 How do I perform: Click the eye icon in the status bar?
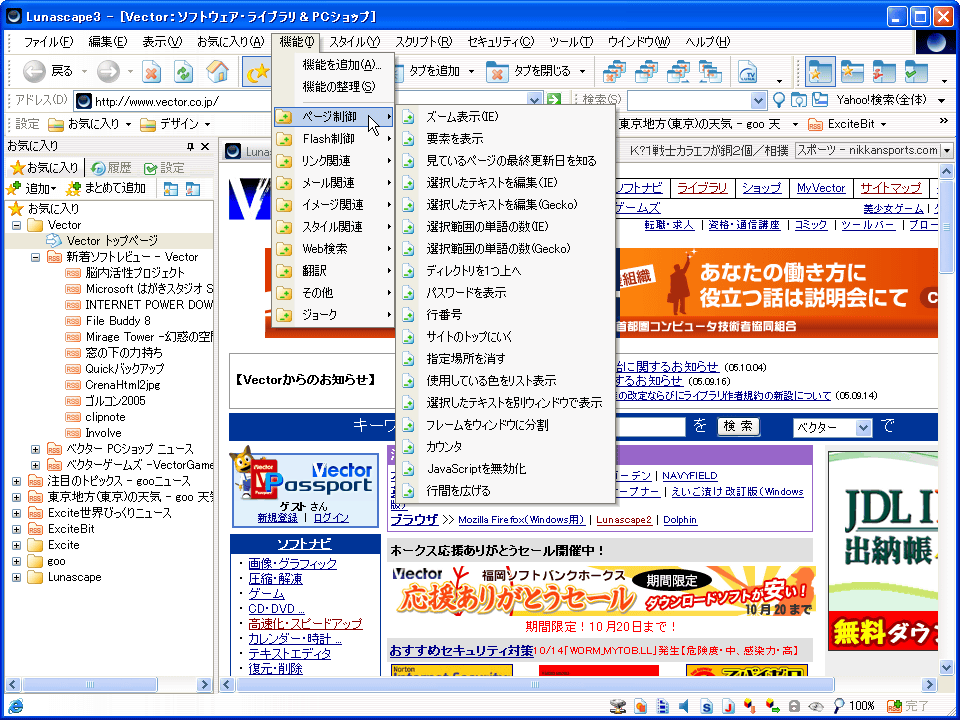[x=815, y=706]
